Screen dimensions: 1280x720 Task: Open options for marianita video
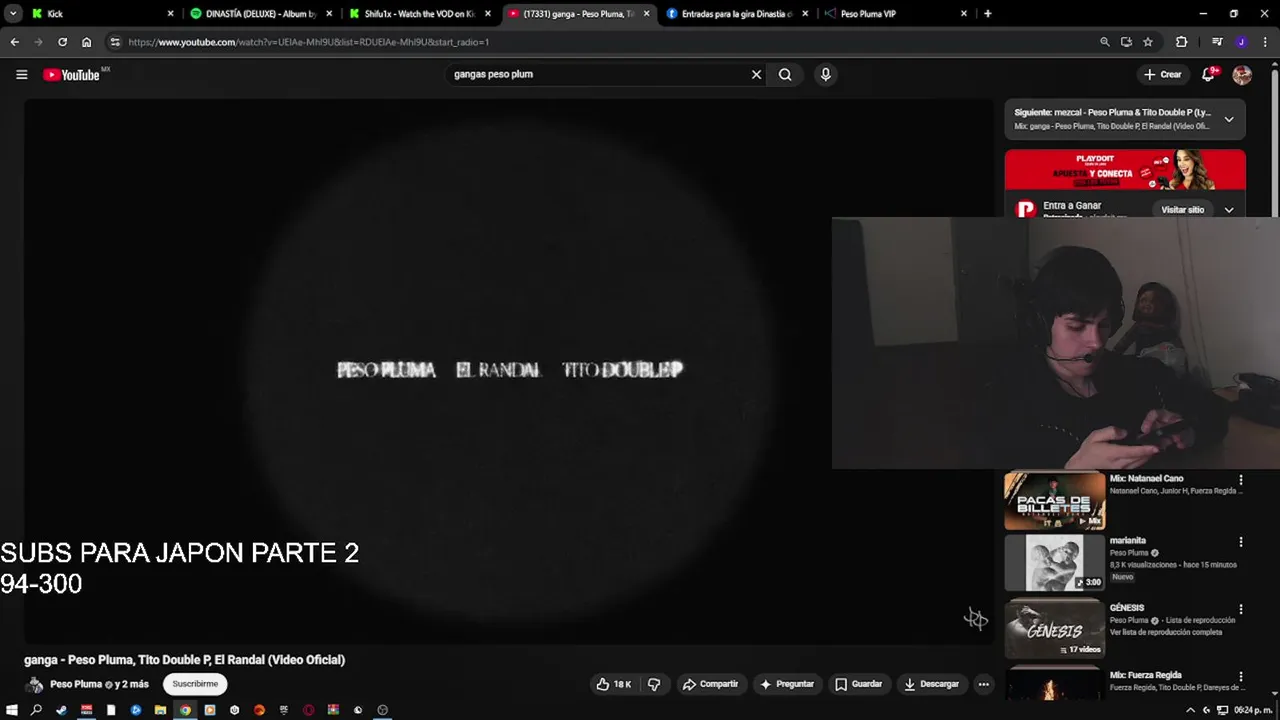click(x=1241, y=542)
